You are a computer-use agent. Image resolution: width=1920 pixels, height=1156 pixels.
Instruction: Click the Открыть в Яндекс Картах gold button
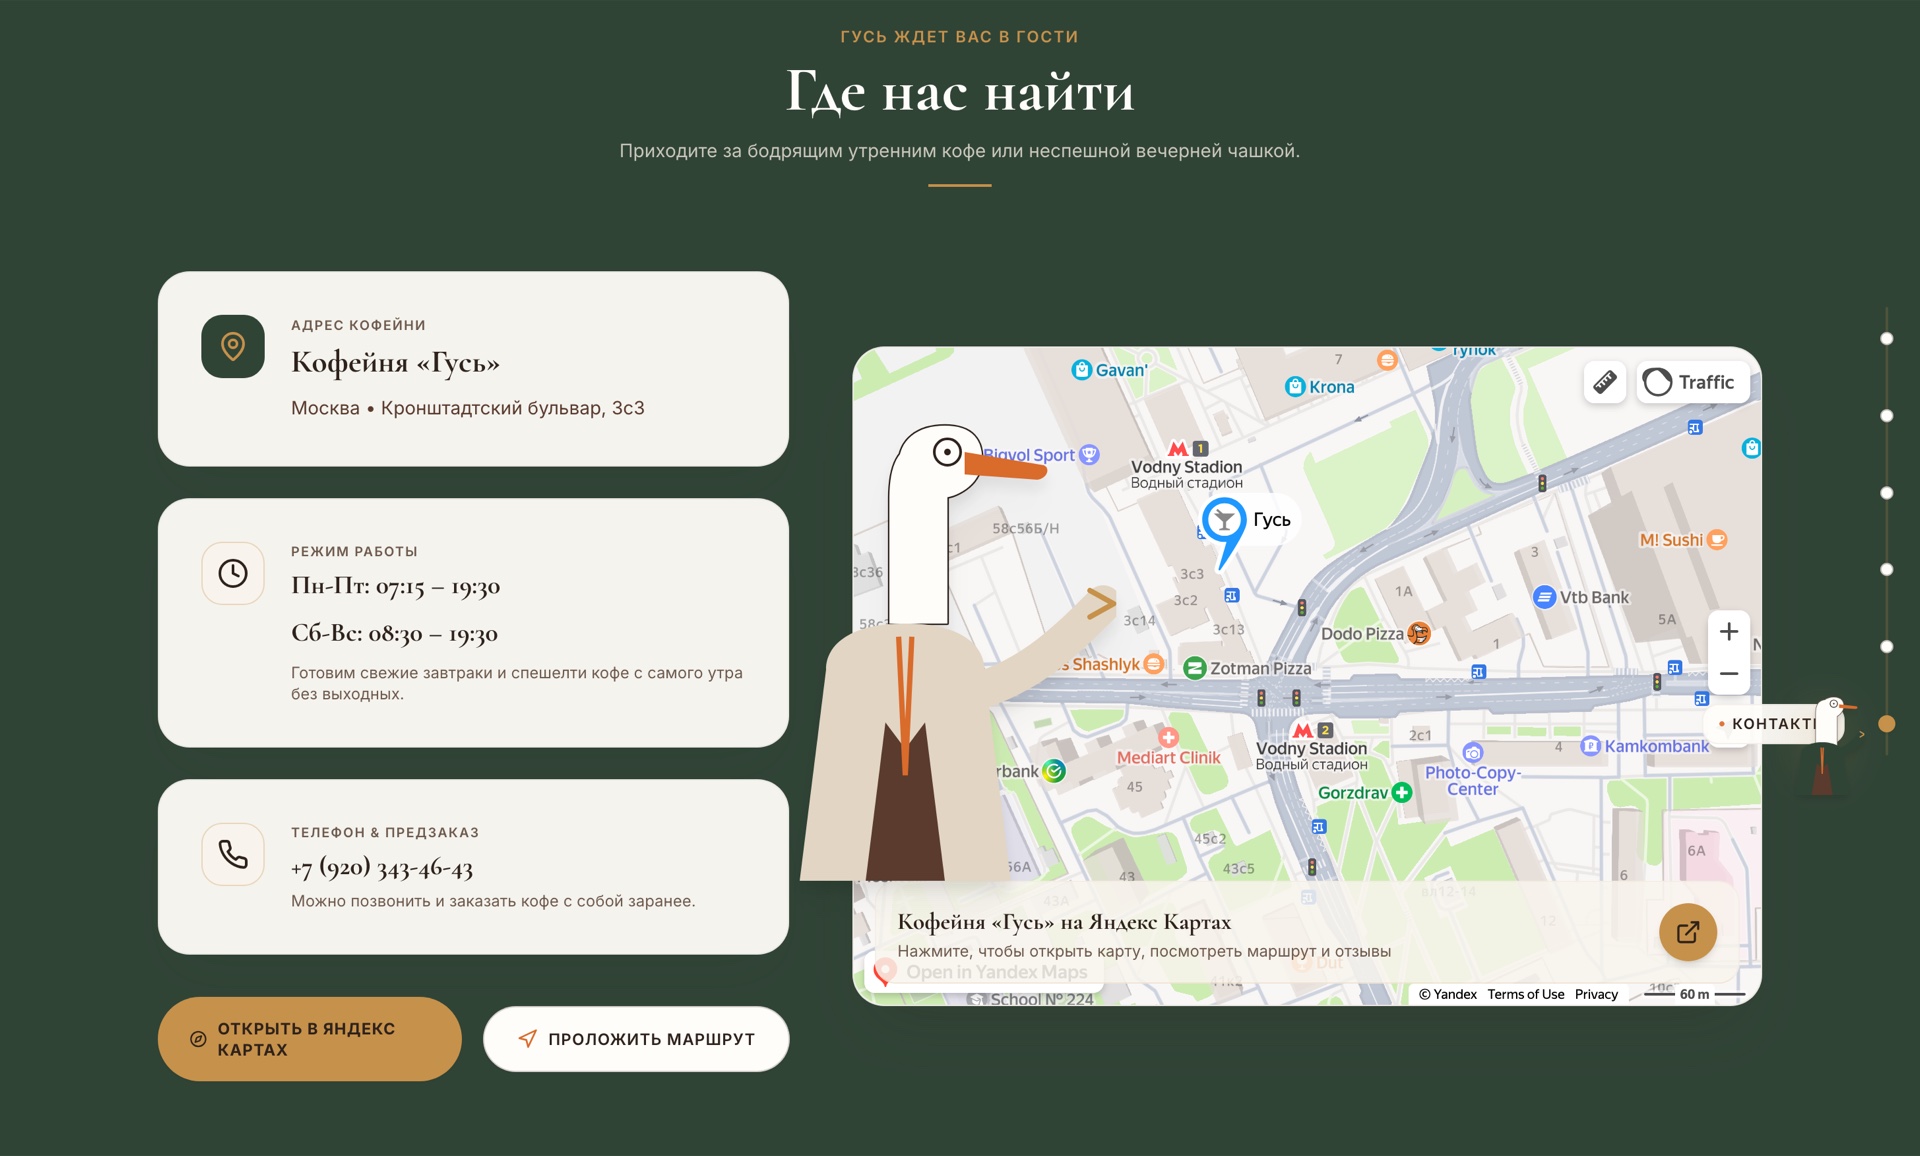click(x=309, y=1039)
